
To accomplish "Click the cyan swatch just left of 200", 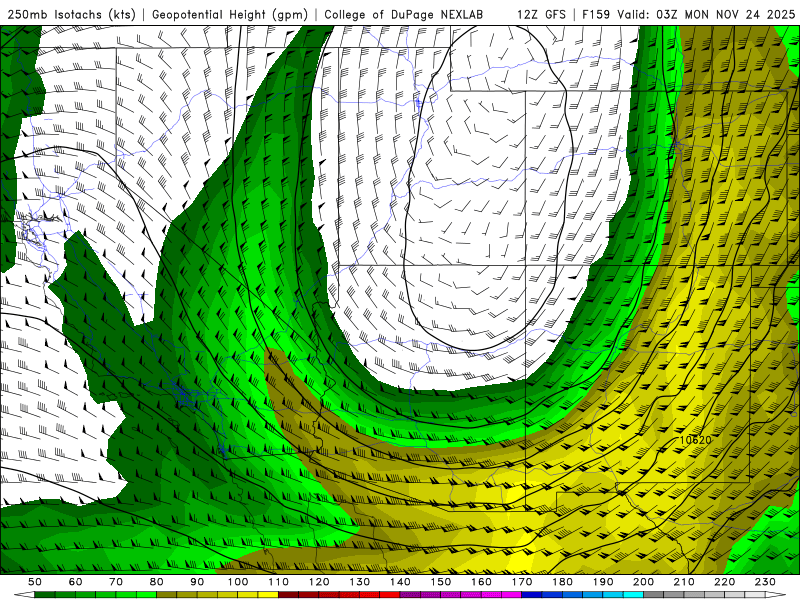I will tap(633, 595).
